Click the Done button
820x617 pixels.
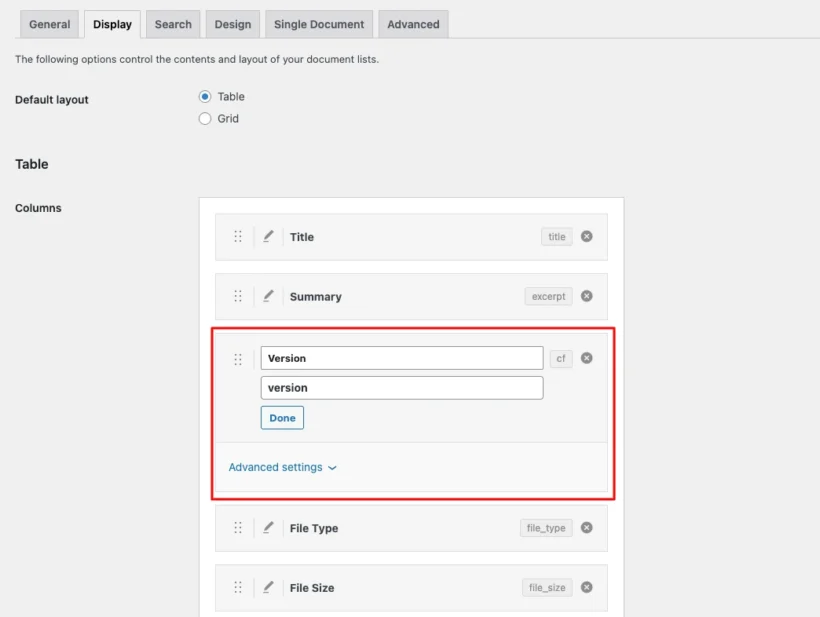point(281,417)
